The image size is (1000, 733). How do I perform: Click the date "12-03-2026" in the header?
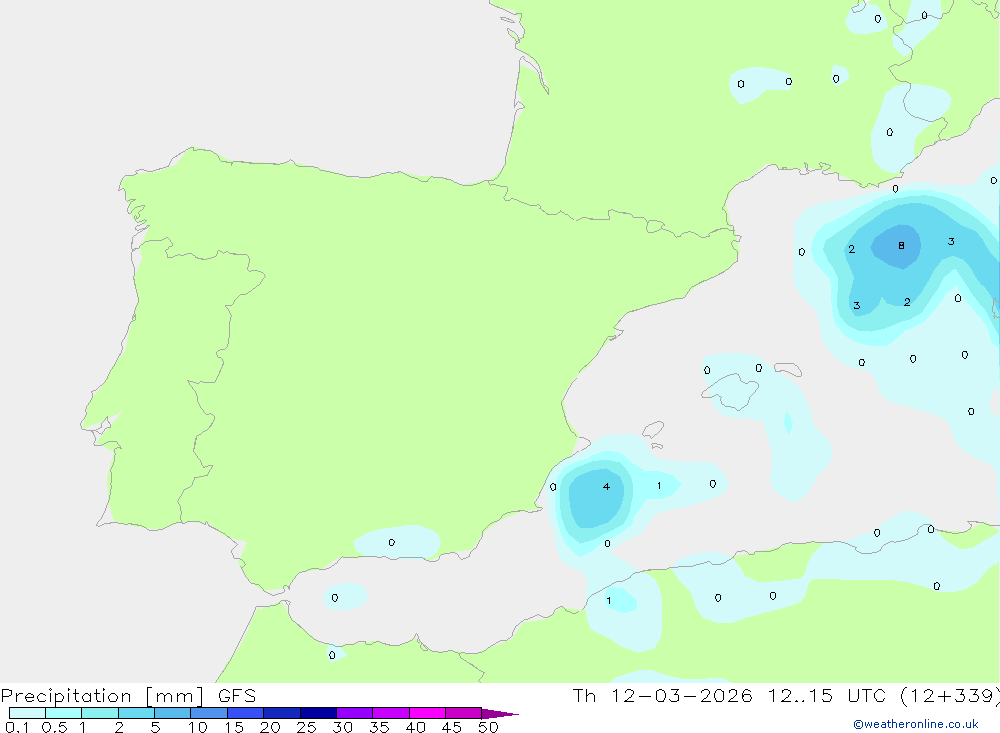682,695
